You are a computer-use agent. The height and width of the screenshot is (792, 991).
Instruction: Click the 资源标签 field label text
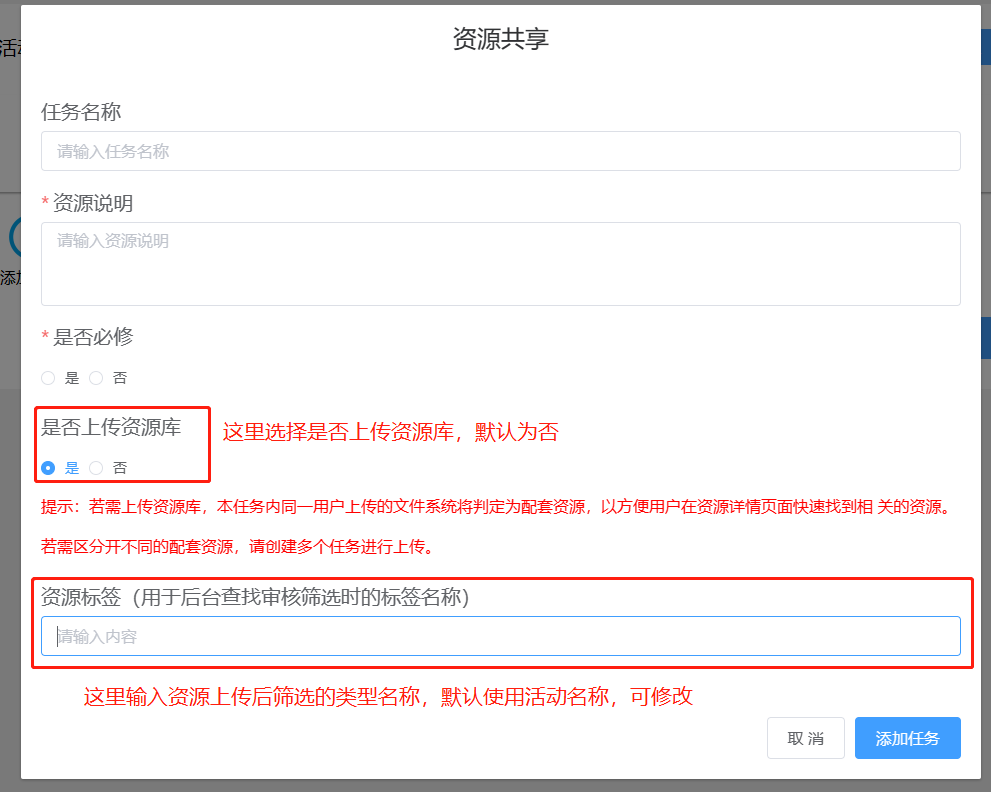click(255, 597)
